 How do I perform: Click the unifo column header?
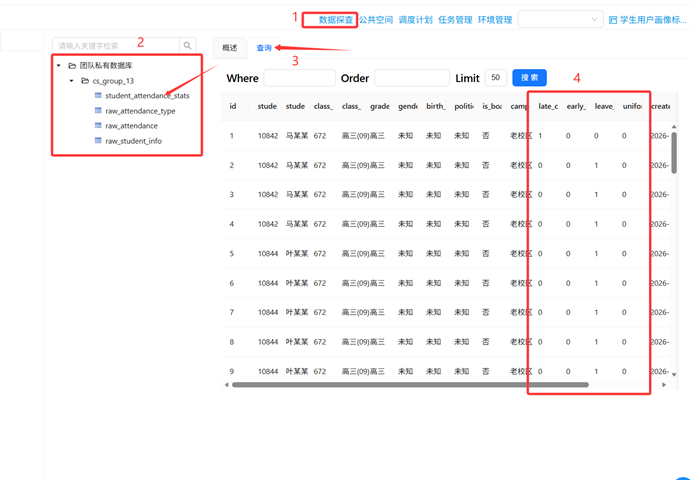point(632,106)
